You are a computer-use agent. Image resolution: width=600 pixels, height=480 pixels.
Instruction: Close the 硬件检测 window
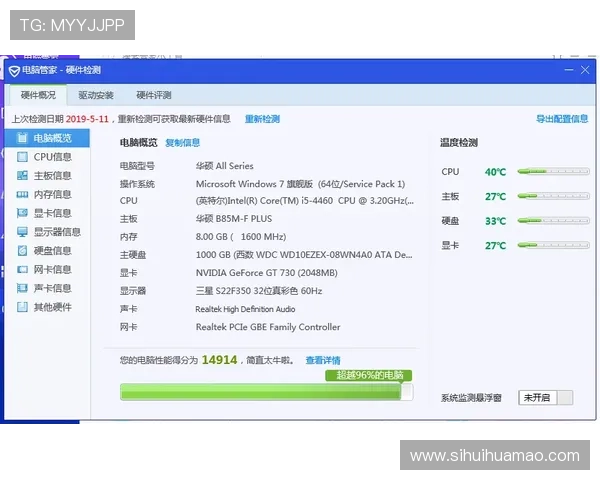585,70
